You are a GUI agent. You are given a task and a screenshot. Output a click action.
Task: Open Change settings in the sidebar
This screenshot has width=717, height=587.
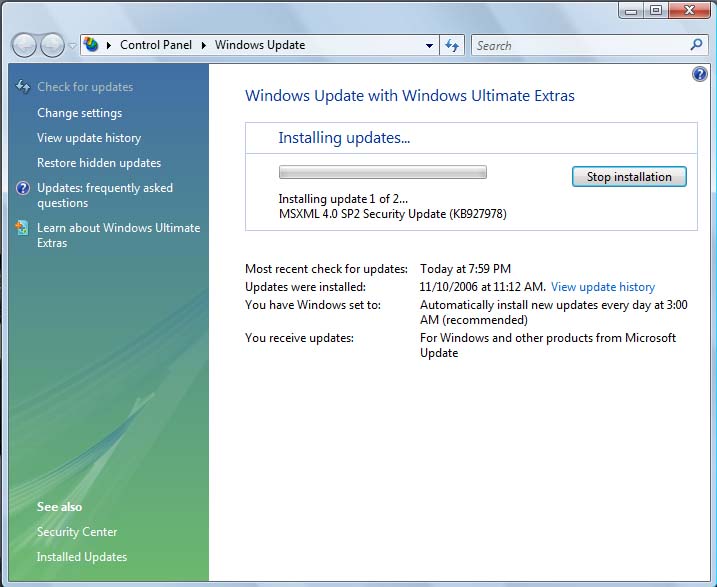tap(79, 113)
